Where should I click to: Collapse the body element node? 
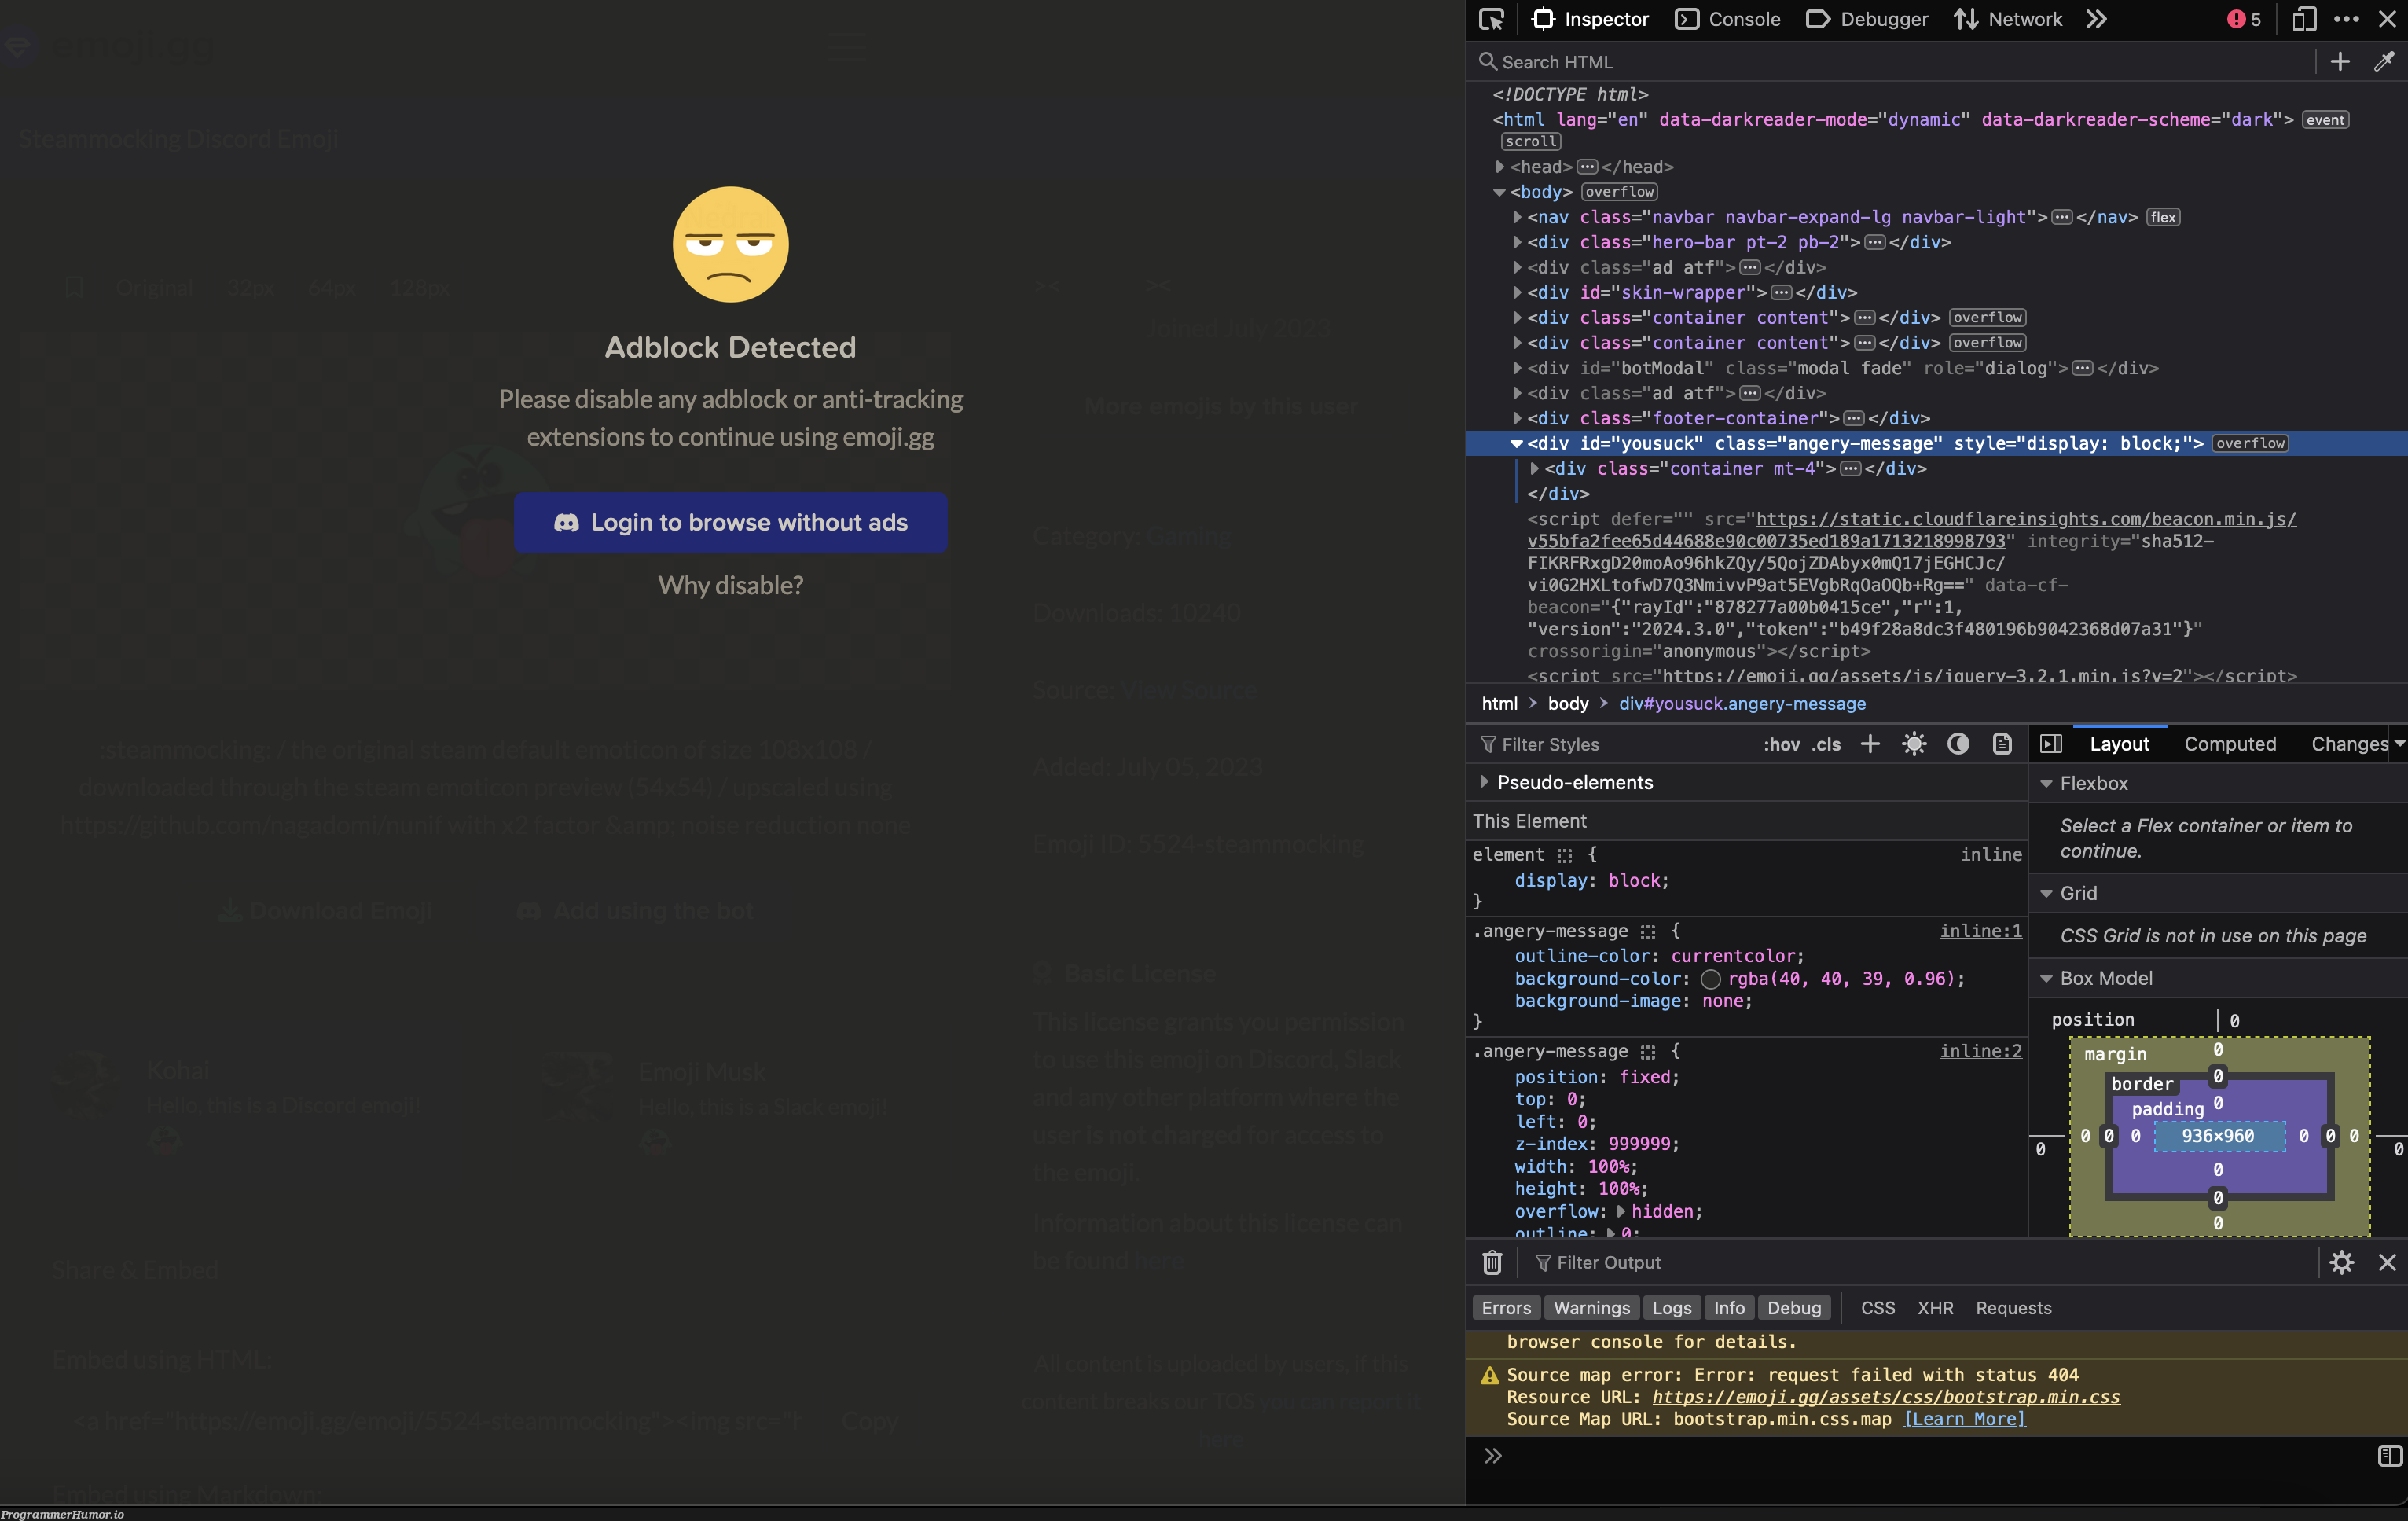click(1499, 192)
